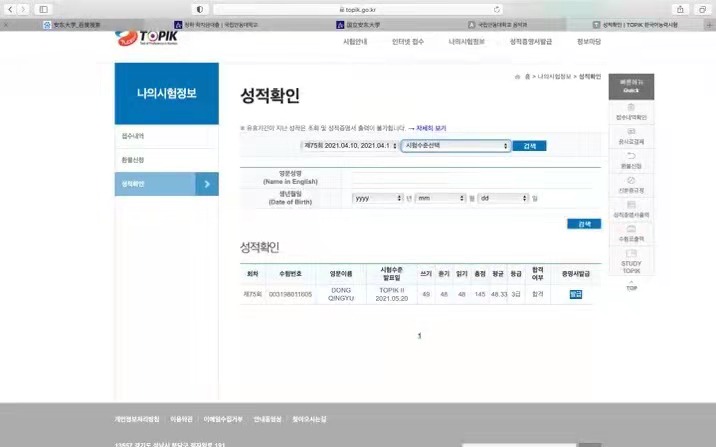The width and height of the screenshot is (716, 447).
Task: Click the TOPIK logo
Action: click(147, 38)
